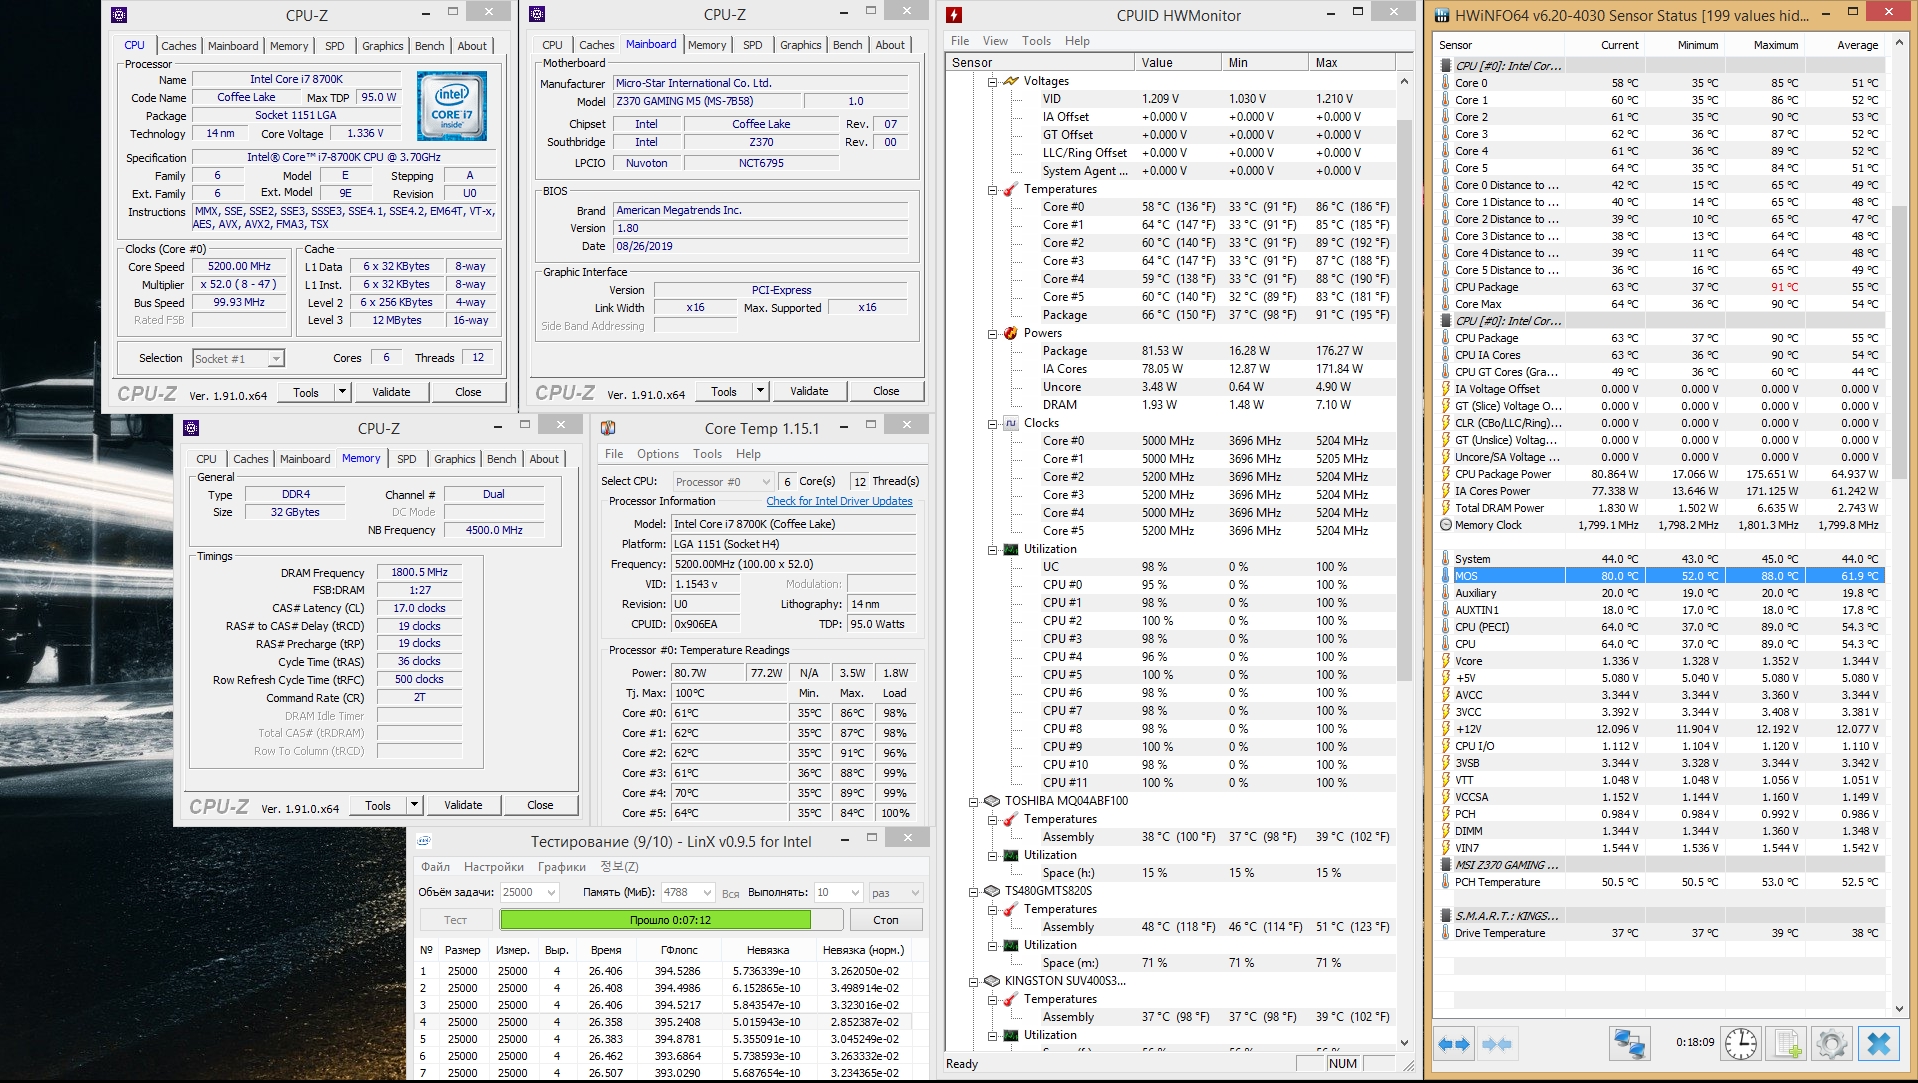Close sensor status with blue X icon
1918x1083 pixels.
1878,1044
